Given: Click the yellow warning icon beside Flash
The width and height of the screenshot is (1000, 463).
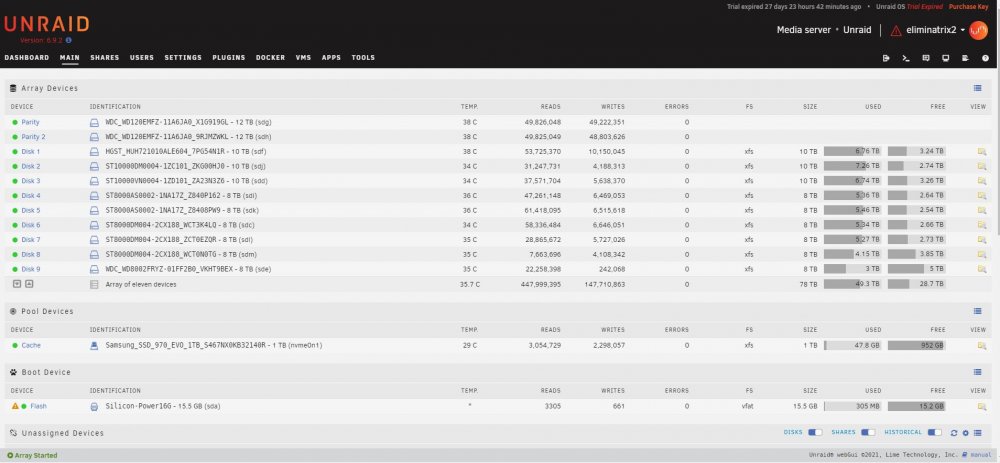Looking at the screenshot, I should click(15, 406).
